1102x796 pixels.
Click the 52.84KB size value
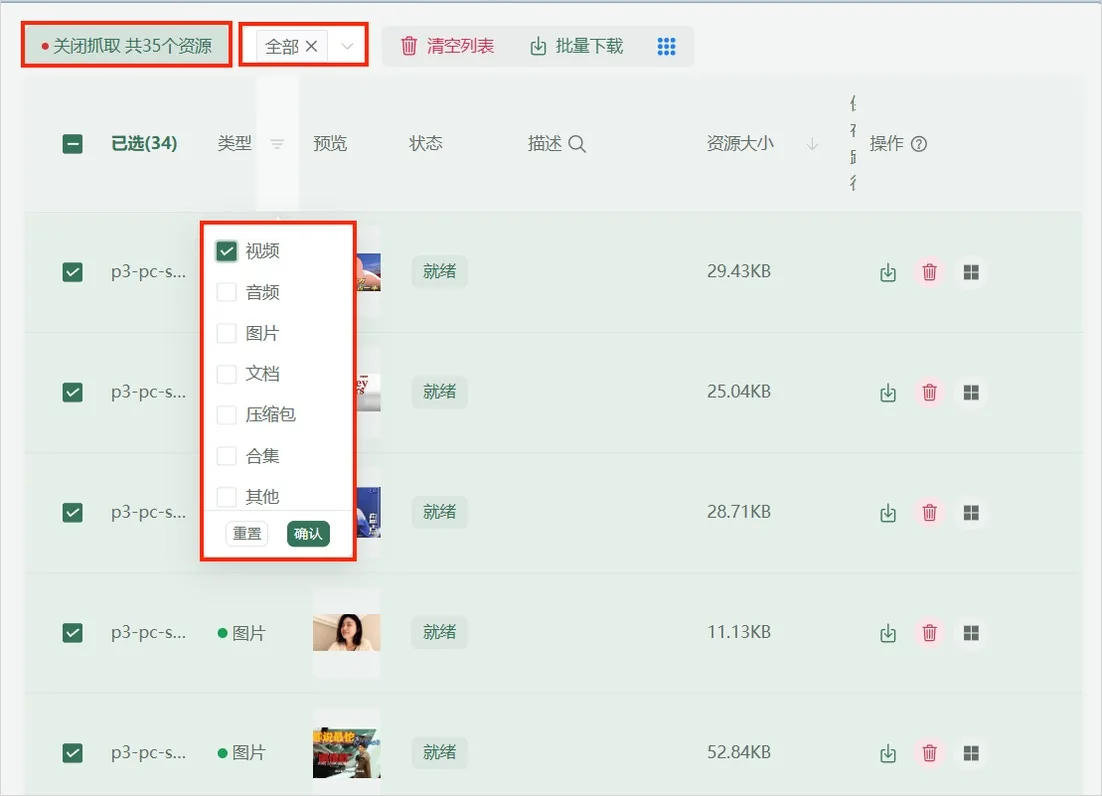point(739,752)
